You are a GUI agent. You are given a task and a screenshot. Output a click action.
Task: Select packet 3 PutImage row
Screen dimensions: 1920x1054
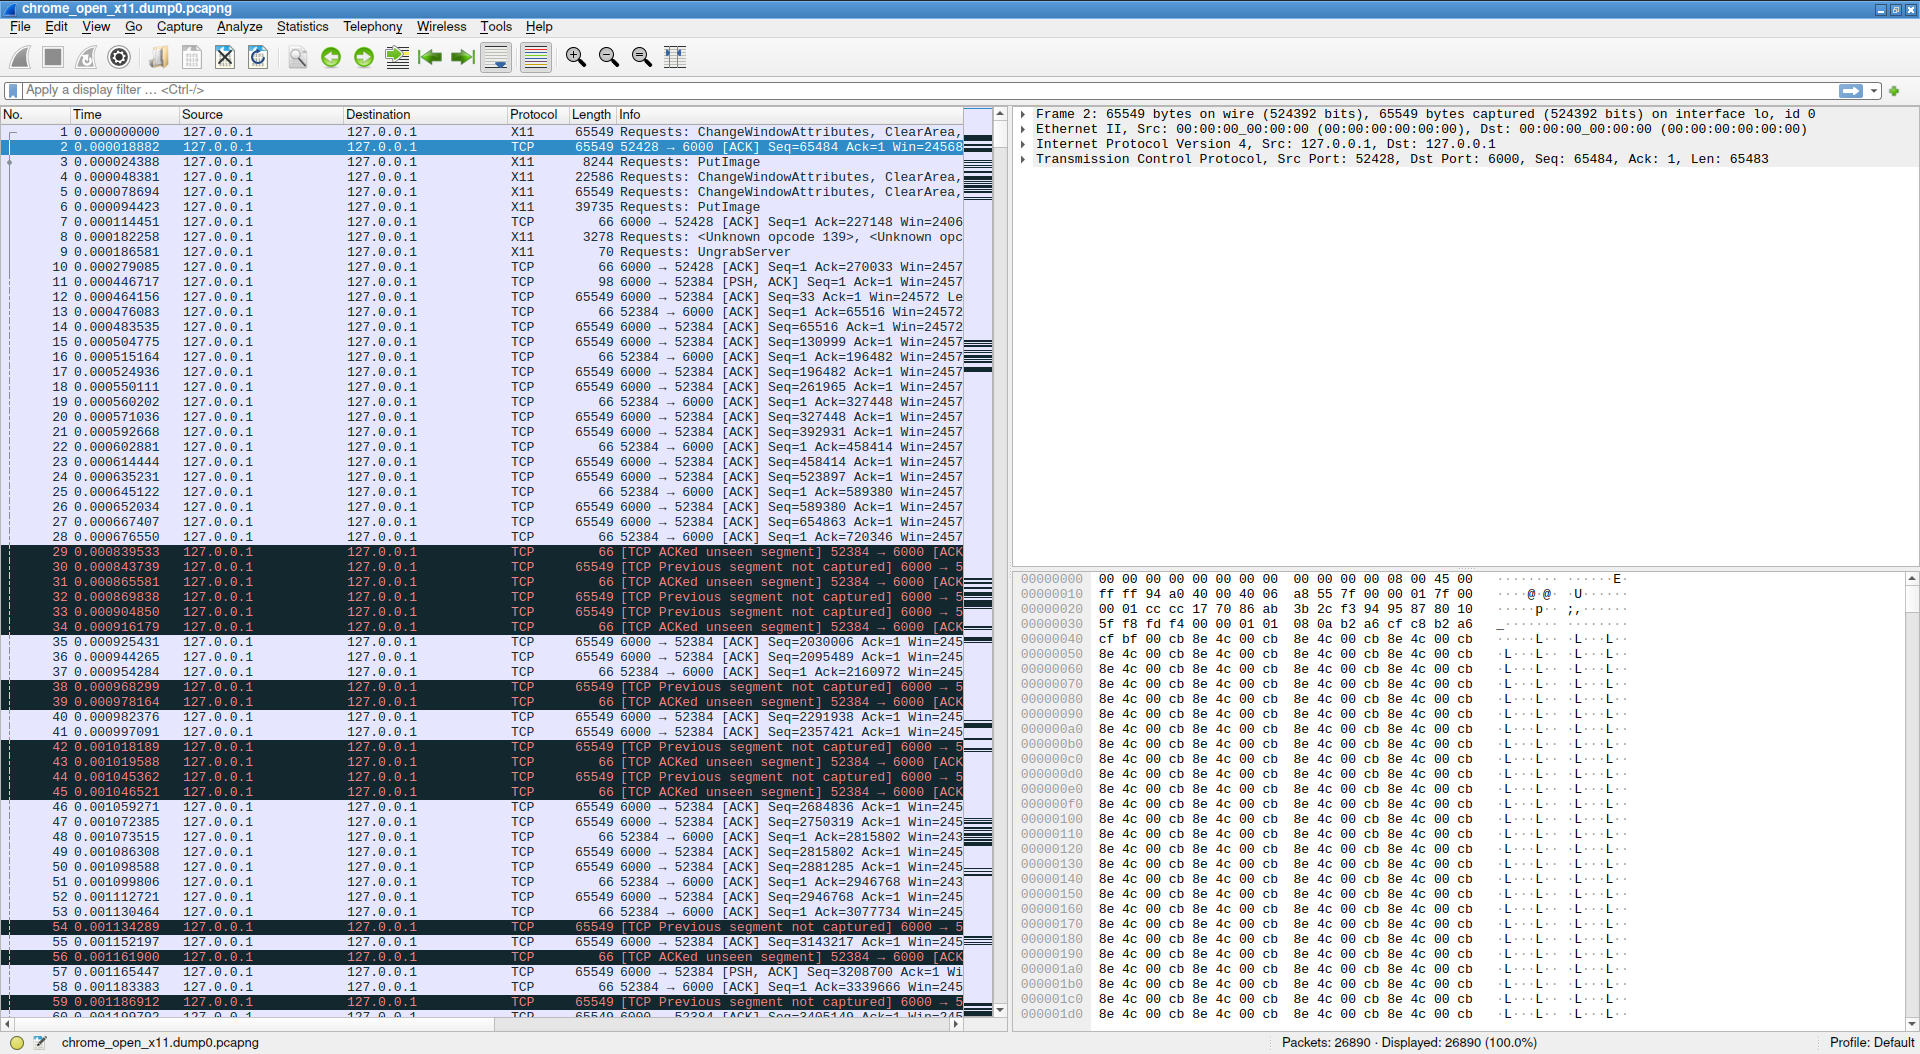482,162
